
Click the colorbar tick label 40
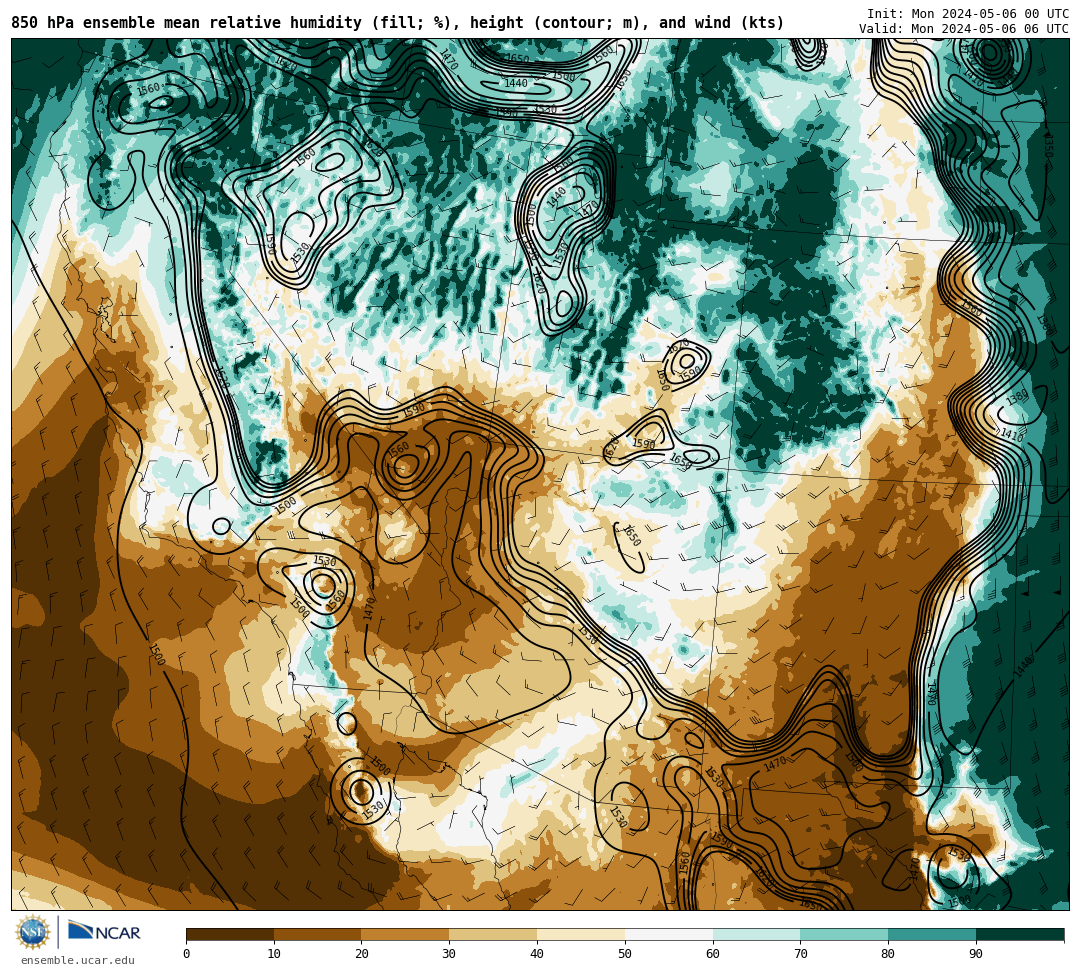pyautogui.click(x=537, y=954)
